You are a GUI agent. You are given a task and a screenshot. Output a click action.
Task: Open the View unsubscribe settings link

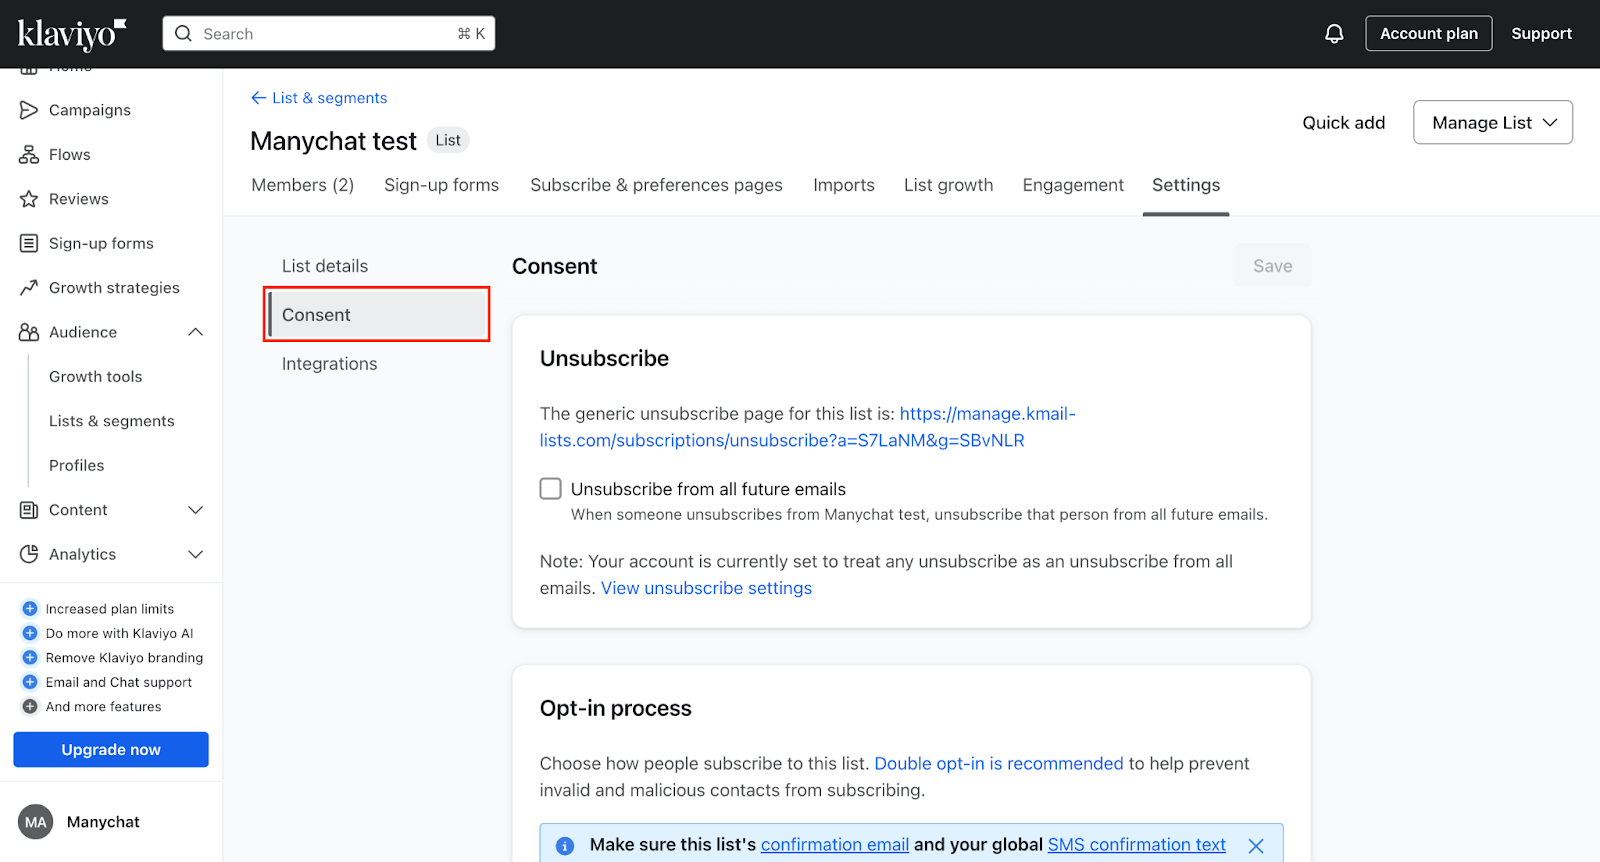click(706, 589)
